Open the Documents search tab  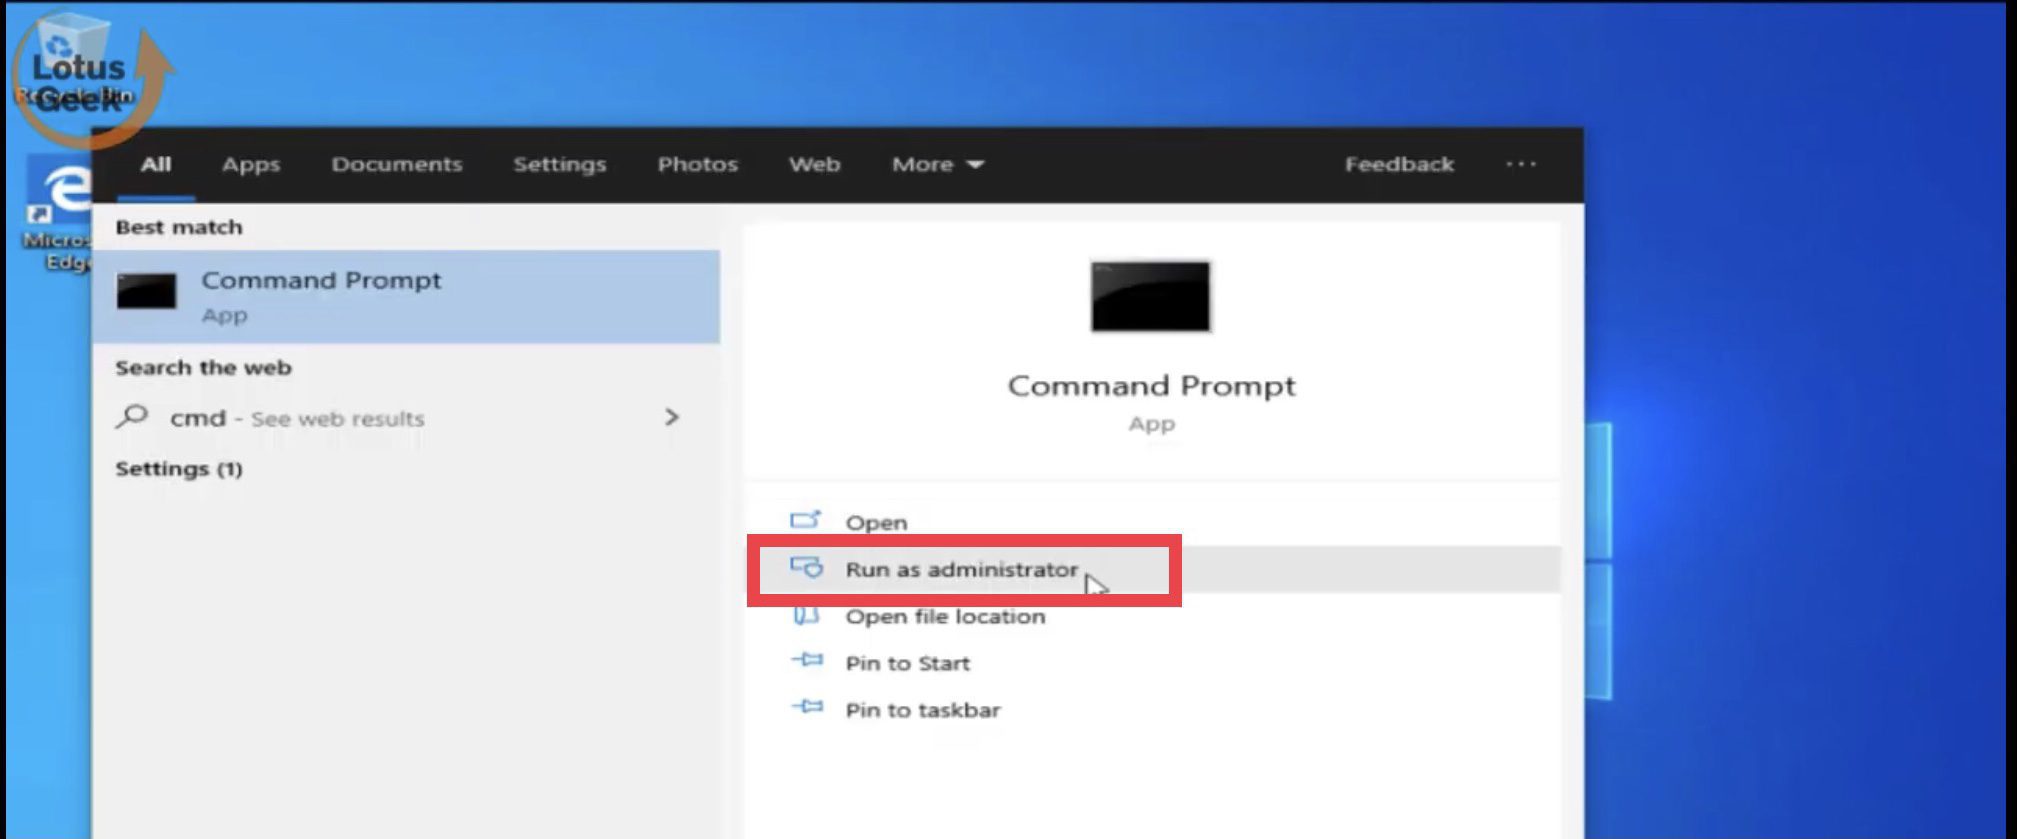pyautogui.click(x=397, y=164)
